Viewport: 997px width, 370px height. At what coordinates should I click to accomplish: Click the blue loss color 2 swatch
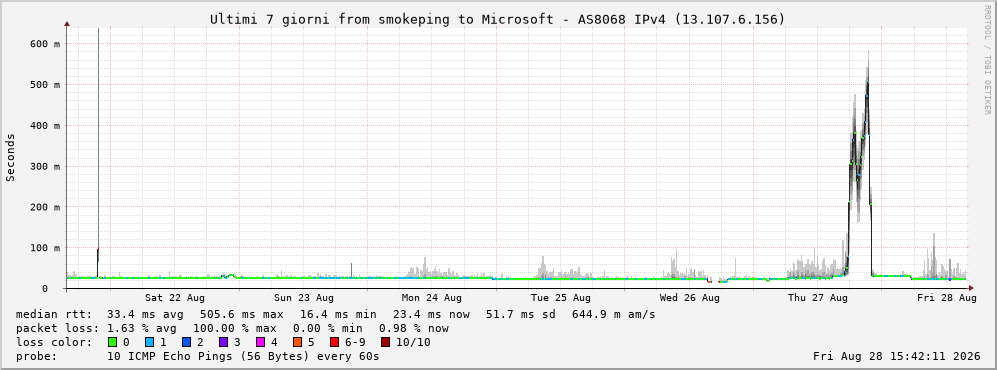click(186, 343)
